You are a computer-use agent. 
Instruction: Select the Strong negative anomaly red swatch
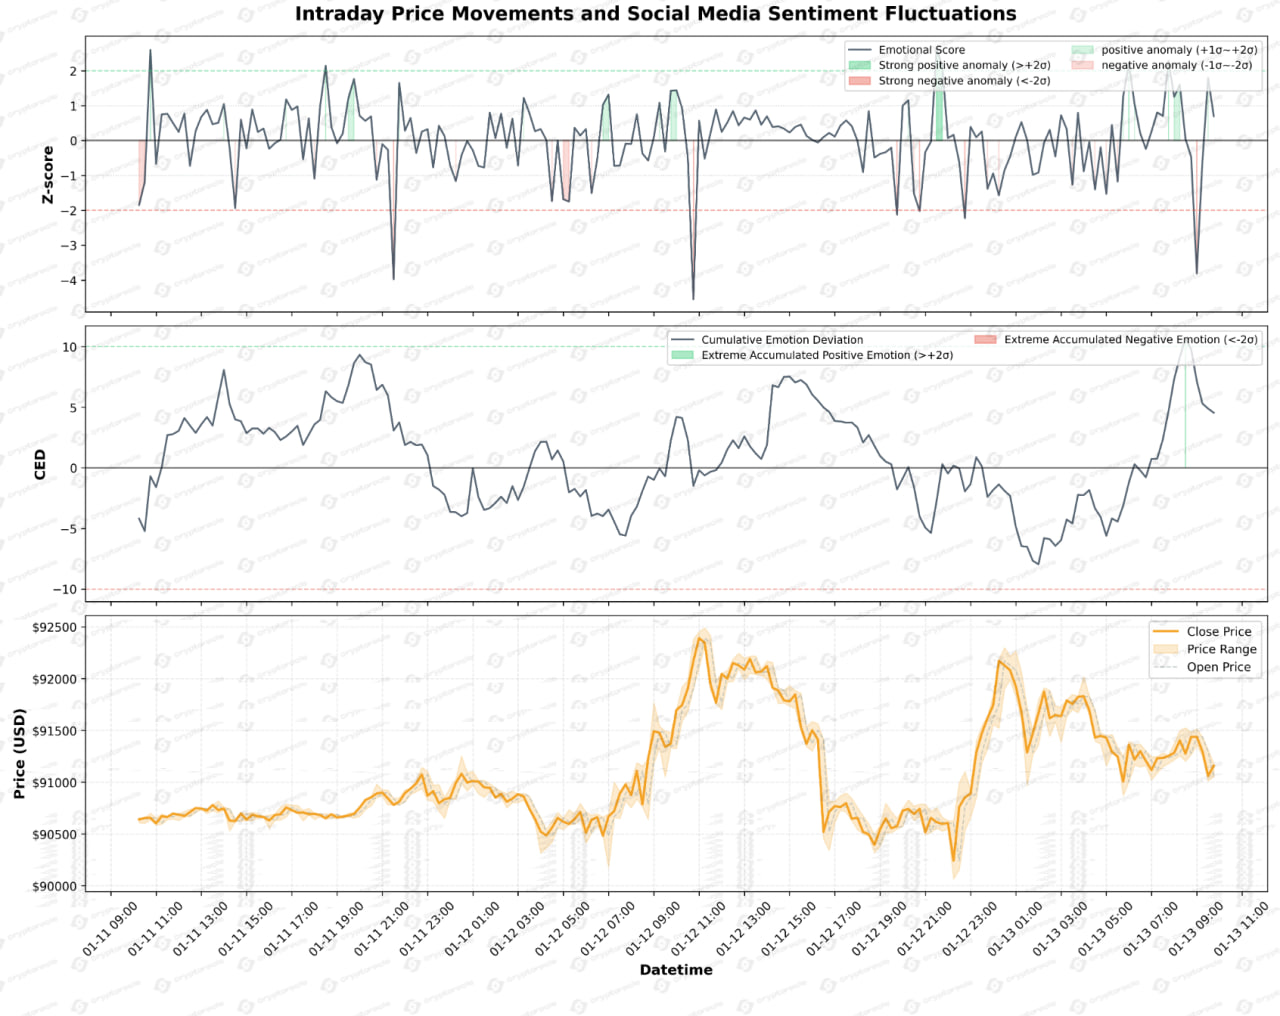coord(859,81)
